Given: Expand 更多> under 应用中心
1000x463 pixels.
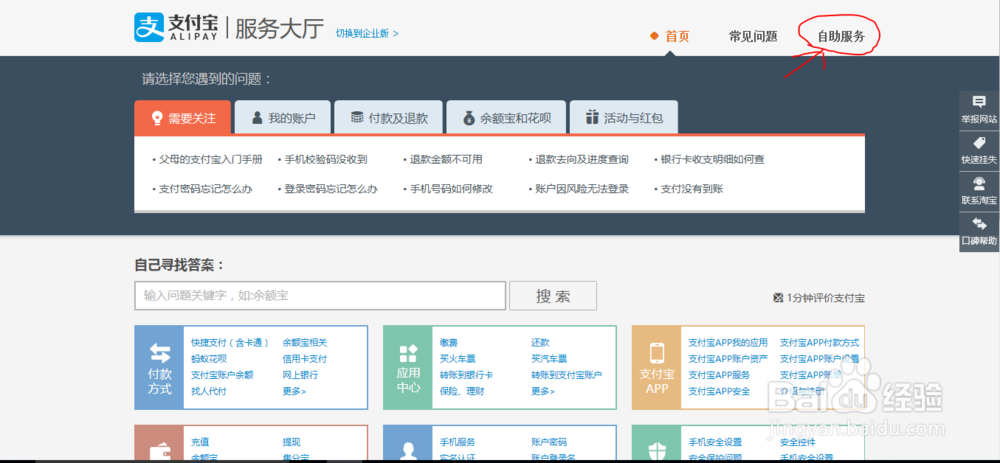Looking at the screenshot, I should click(x=543, y=391).
